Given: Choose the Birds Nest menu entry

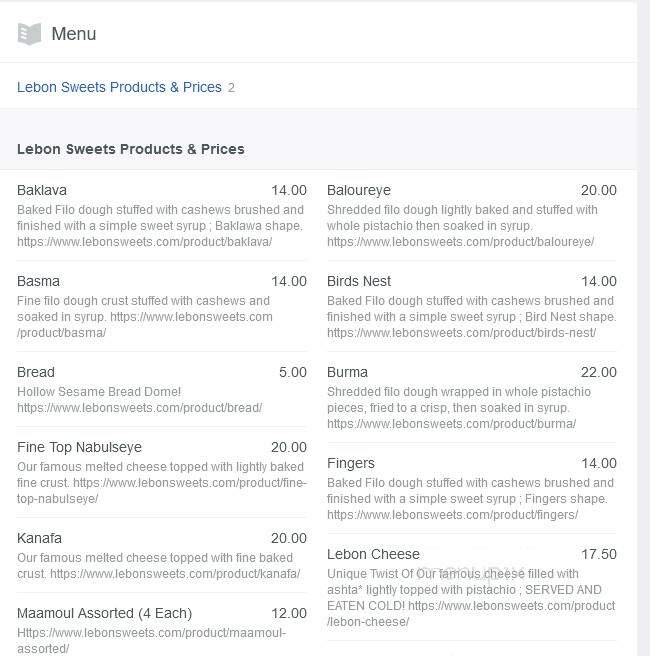Looking at the screenshot, I should tap(359, 281).
